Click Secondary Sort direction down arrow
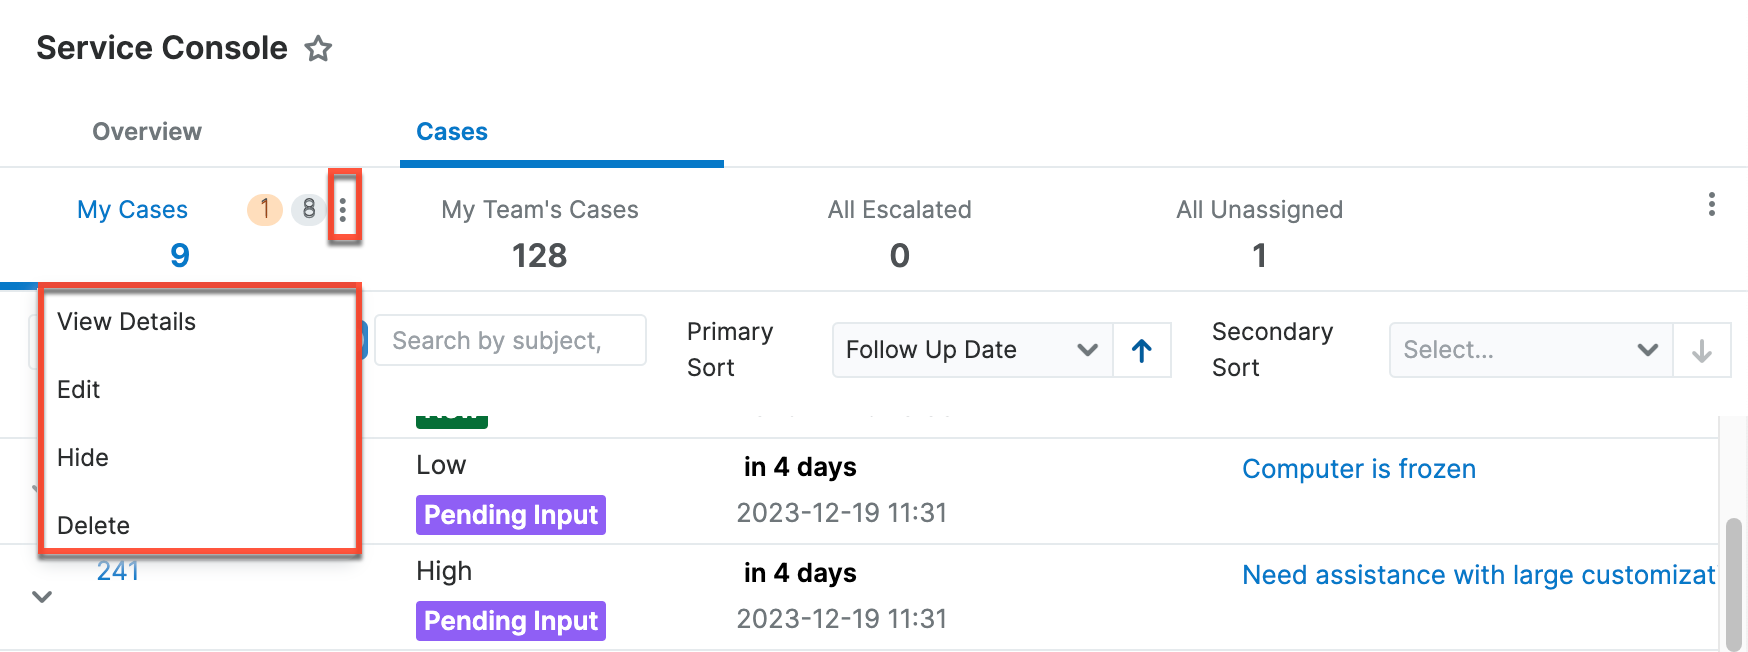The image size is (1748, 652). 1701,350
